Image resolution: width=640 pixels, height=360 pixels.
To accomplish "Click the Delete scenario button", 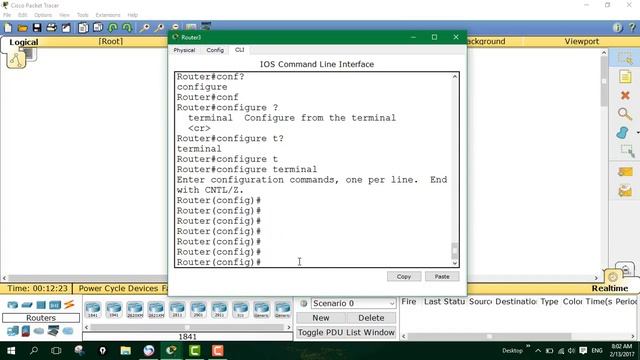I will pos(371,318).
